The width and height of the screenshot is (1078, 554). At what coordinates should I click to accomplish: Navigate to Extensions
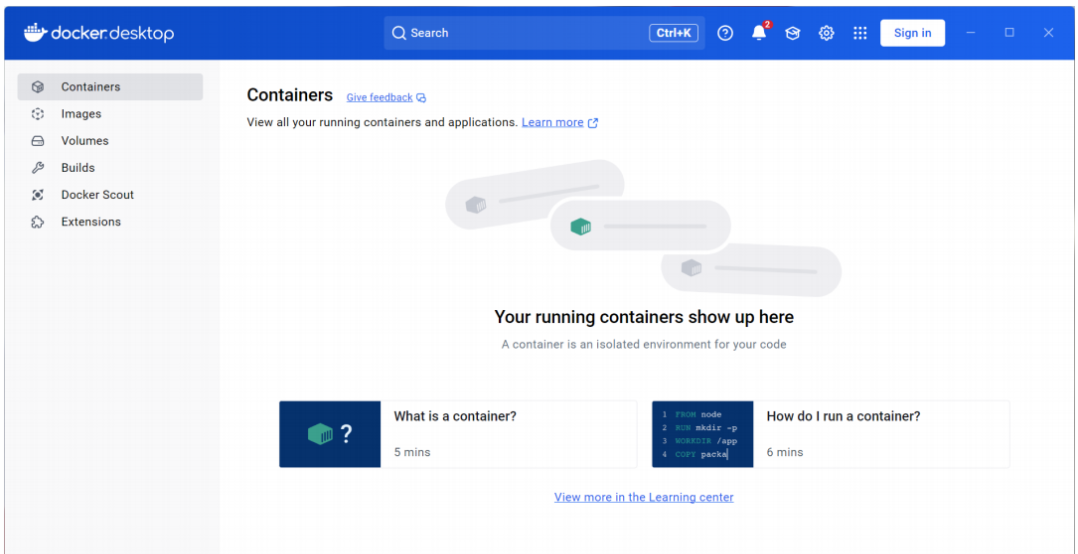click(x=110, y=222)
